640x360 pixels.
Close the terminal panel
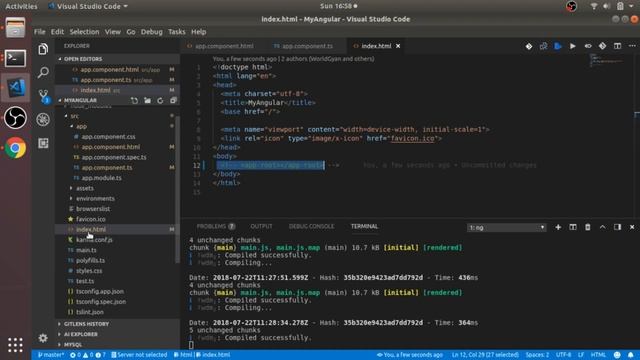[632, 227]
